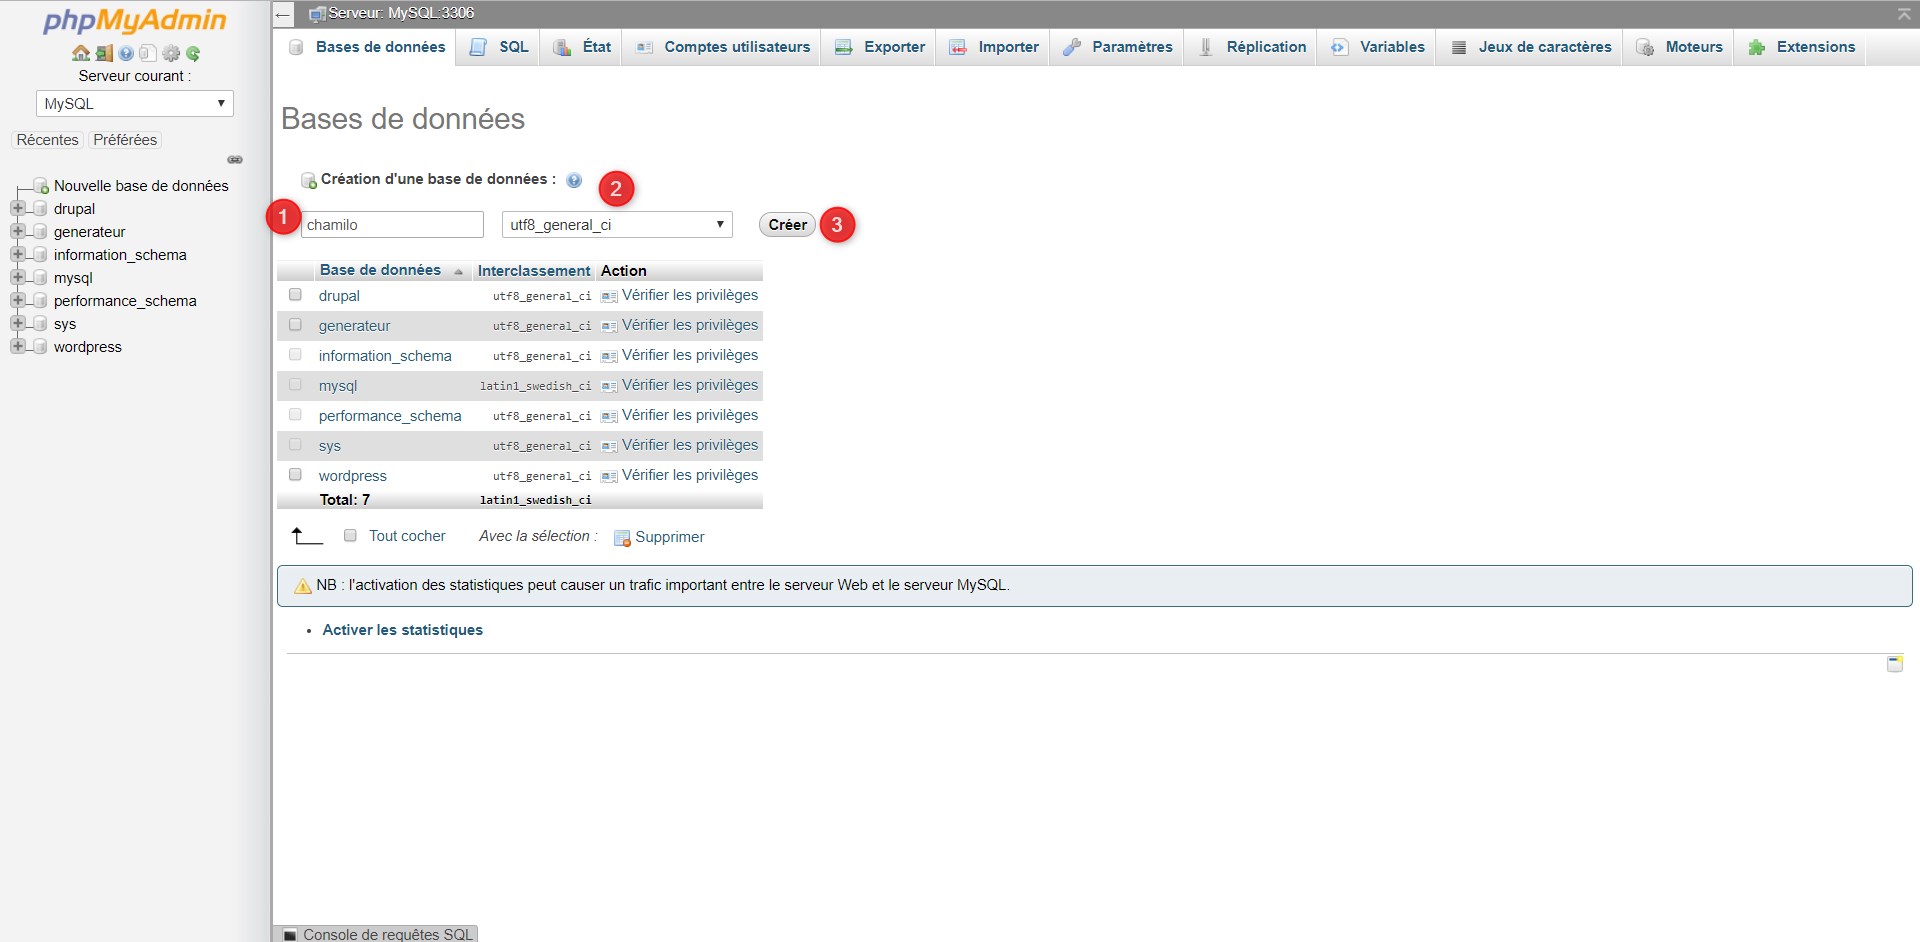Open phpMyAdmin documentation blue question icon
The image size is (1920, 942).
point(126,54)
